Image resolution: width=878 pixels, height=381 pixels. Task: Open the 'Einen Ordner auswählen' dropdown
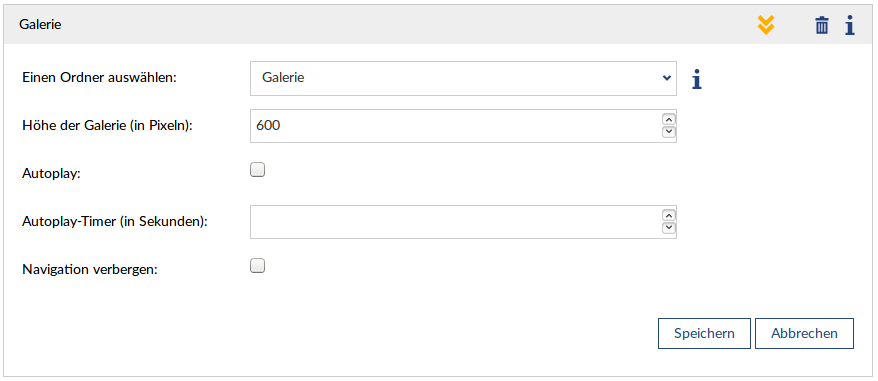pos(463,78)
